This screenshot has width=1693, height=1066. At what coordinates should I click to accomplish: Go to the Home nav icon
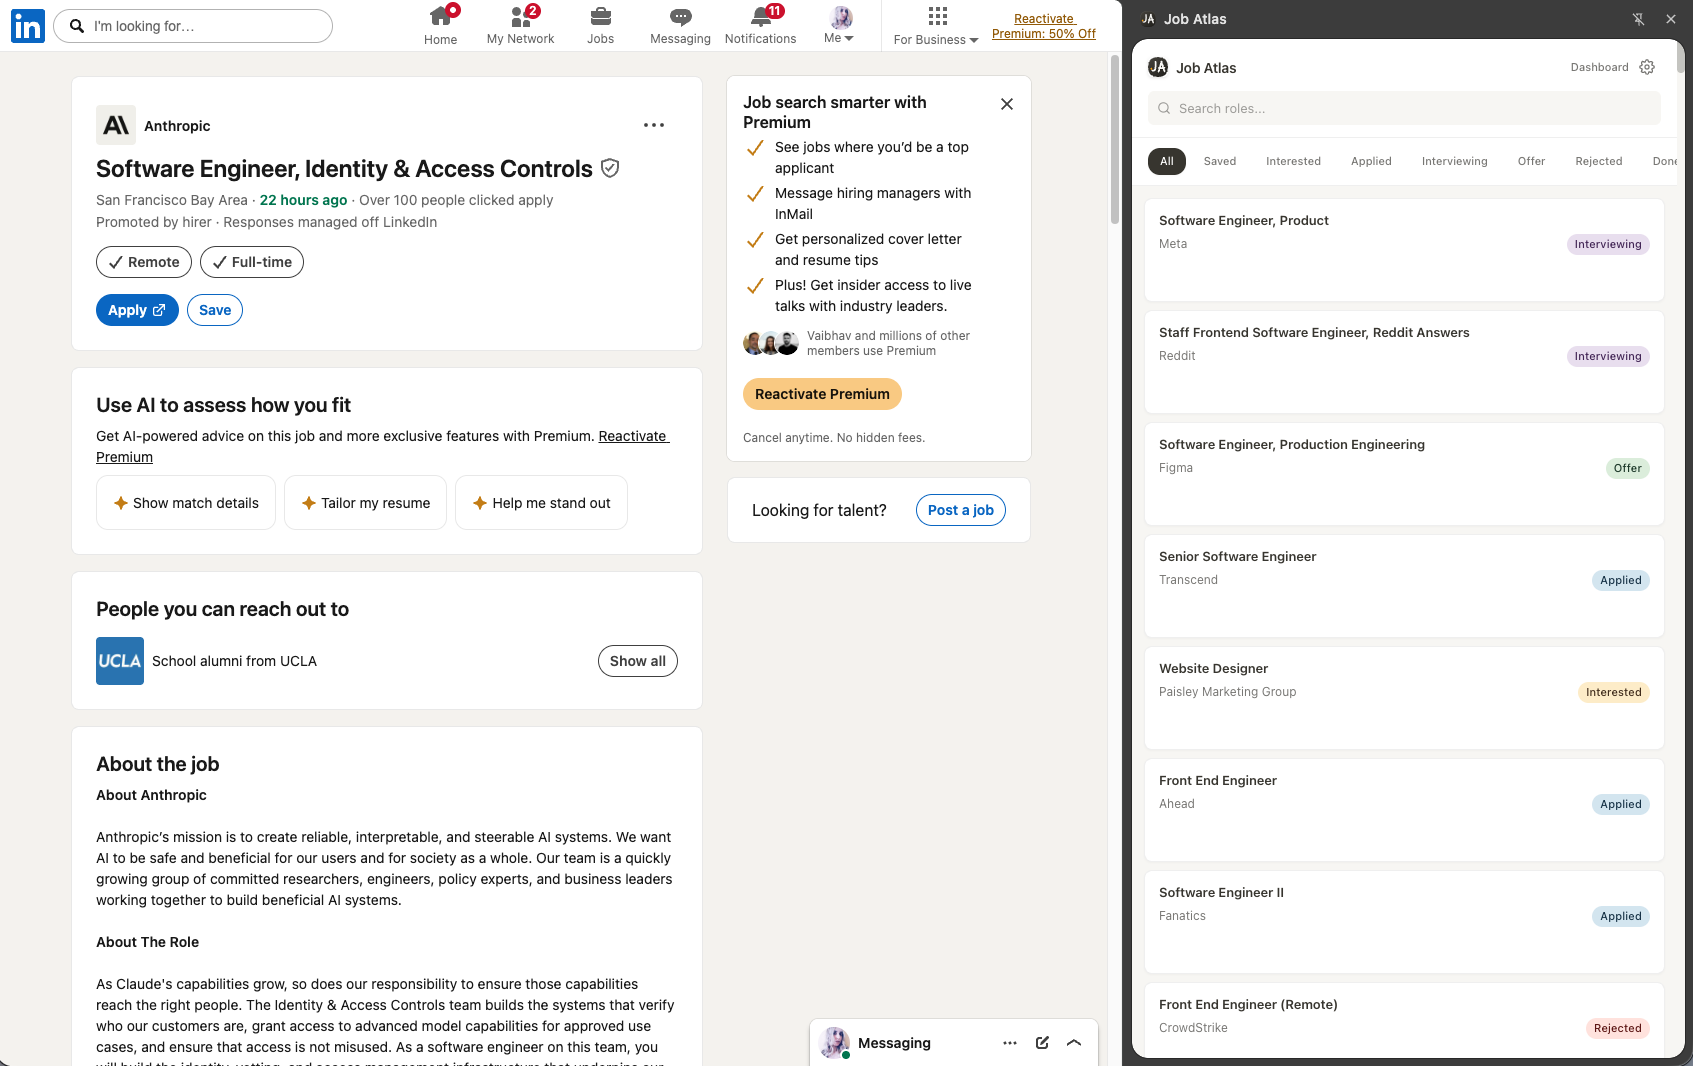pyautogui.click(x=440, y=16)
